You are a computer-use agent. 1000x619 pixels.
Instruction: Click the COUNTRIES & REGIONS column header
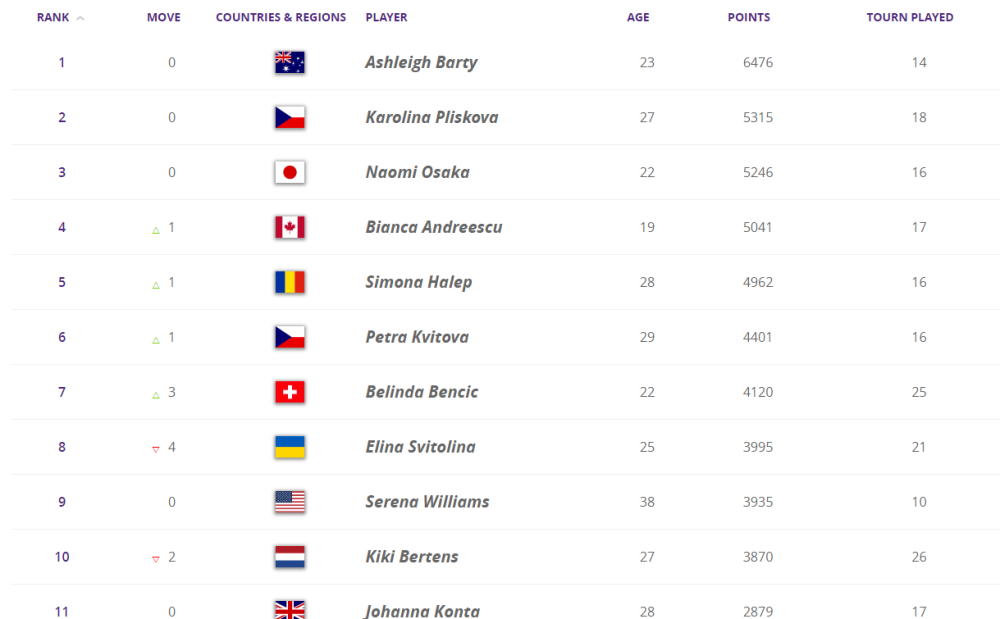pyautogui.click(x=281, y=18)
